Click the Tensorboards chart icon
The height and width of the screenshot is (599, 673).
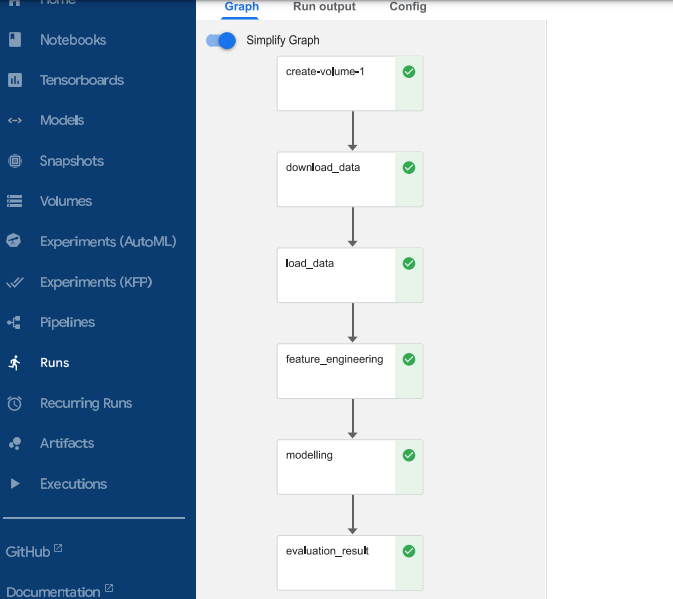click(15, 80)
